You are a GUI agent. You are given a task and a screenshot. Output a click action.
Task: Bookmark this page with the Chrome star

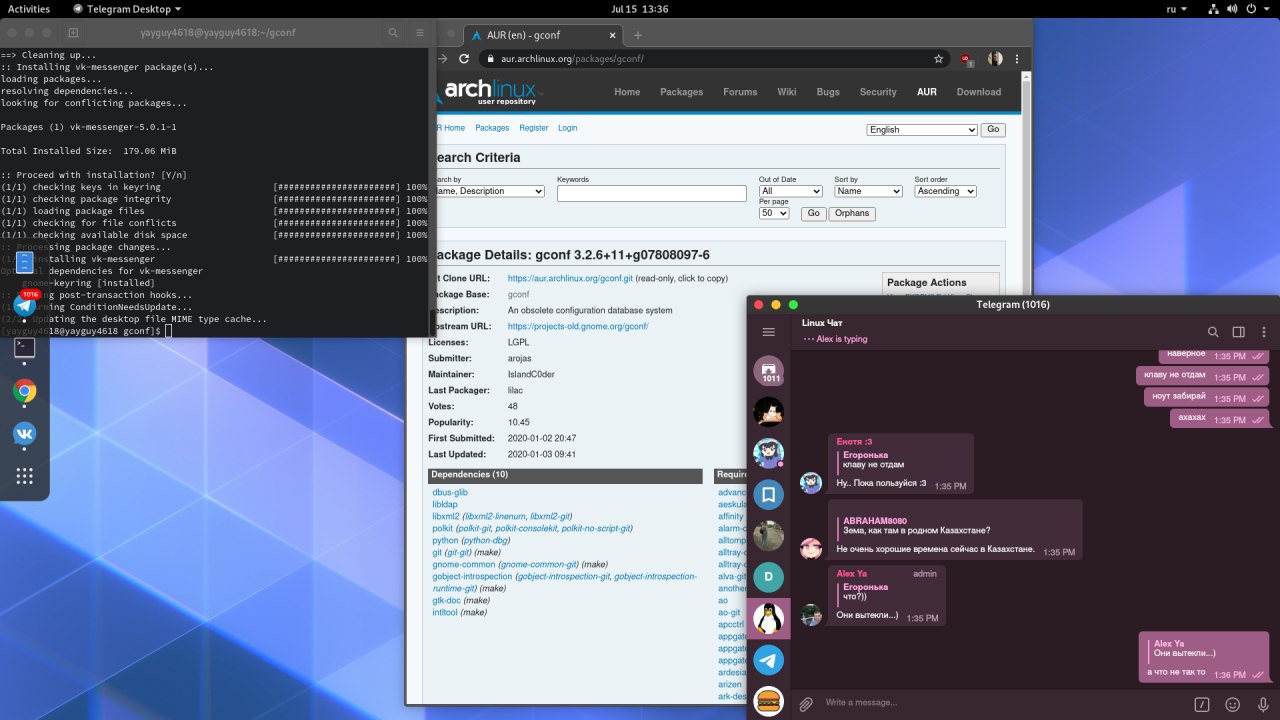(938, 59)
